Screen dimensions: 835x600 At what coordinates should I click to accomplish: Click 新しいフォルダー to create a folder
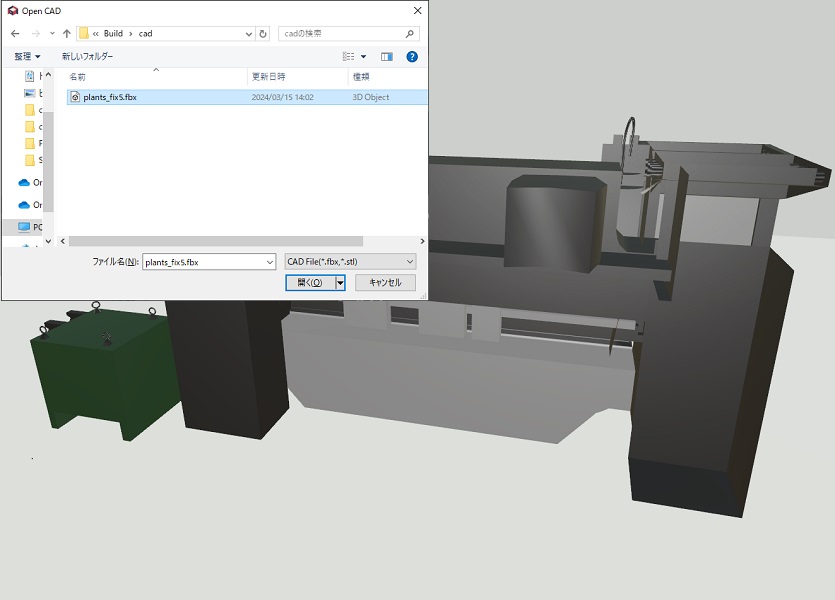coord(88,57)
